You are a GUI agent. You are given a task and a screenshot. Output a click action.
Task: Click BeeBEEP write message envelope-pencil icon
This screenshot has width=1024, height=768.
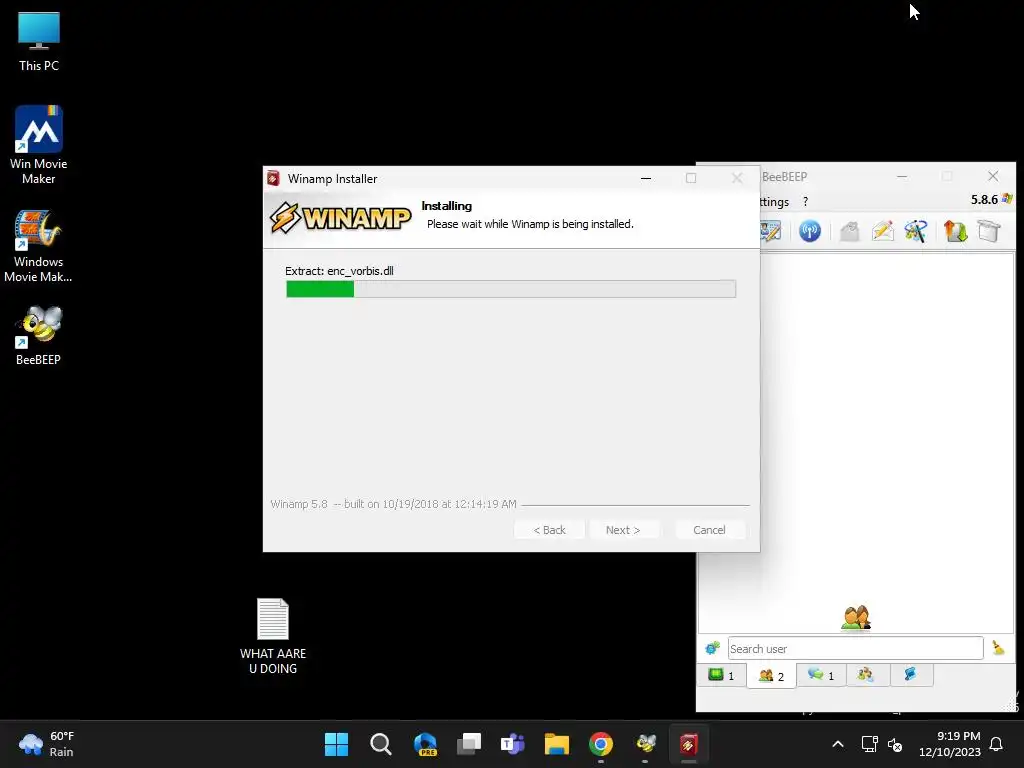[883, 231]
